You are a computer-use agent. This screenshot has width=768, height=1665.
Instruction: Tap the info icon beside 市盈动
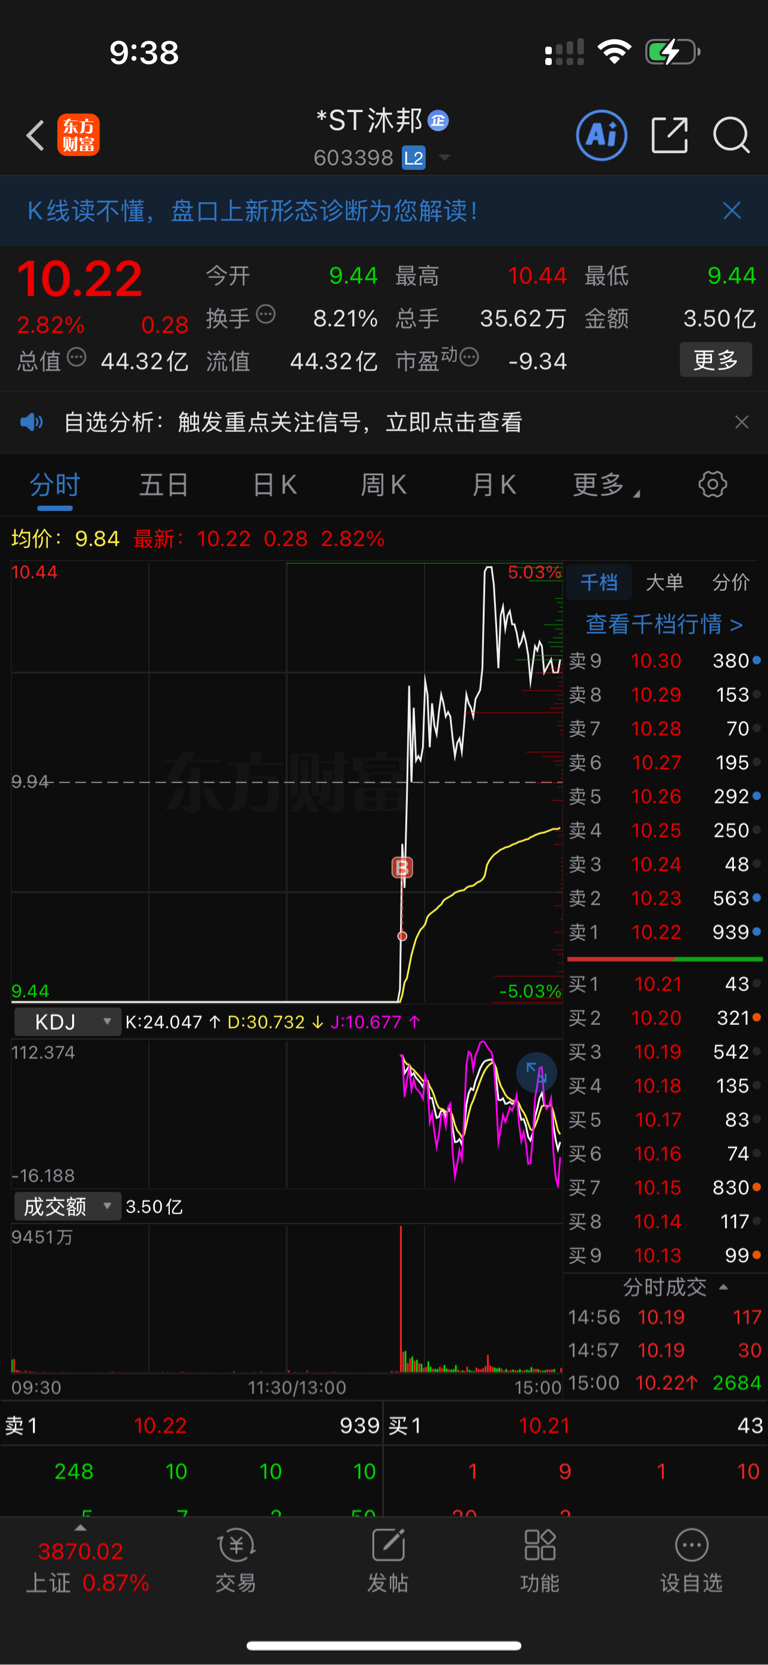click(469, 357)
